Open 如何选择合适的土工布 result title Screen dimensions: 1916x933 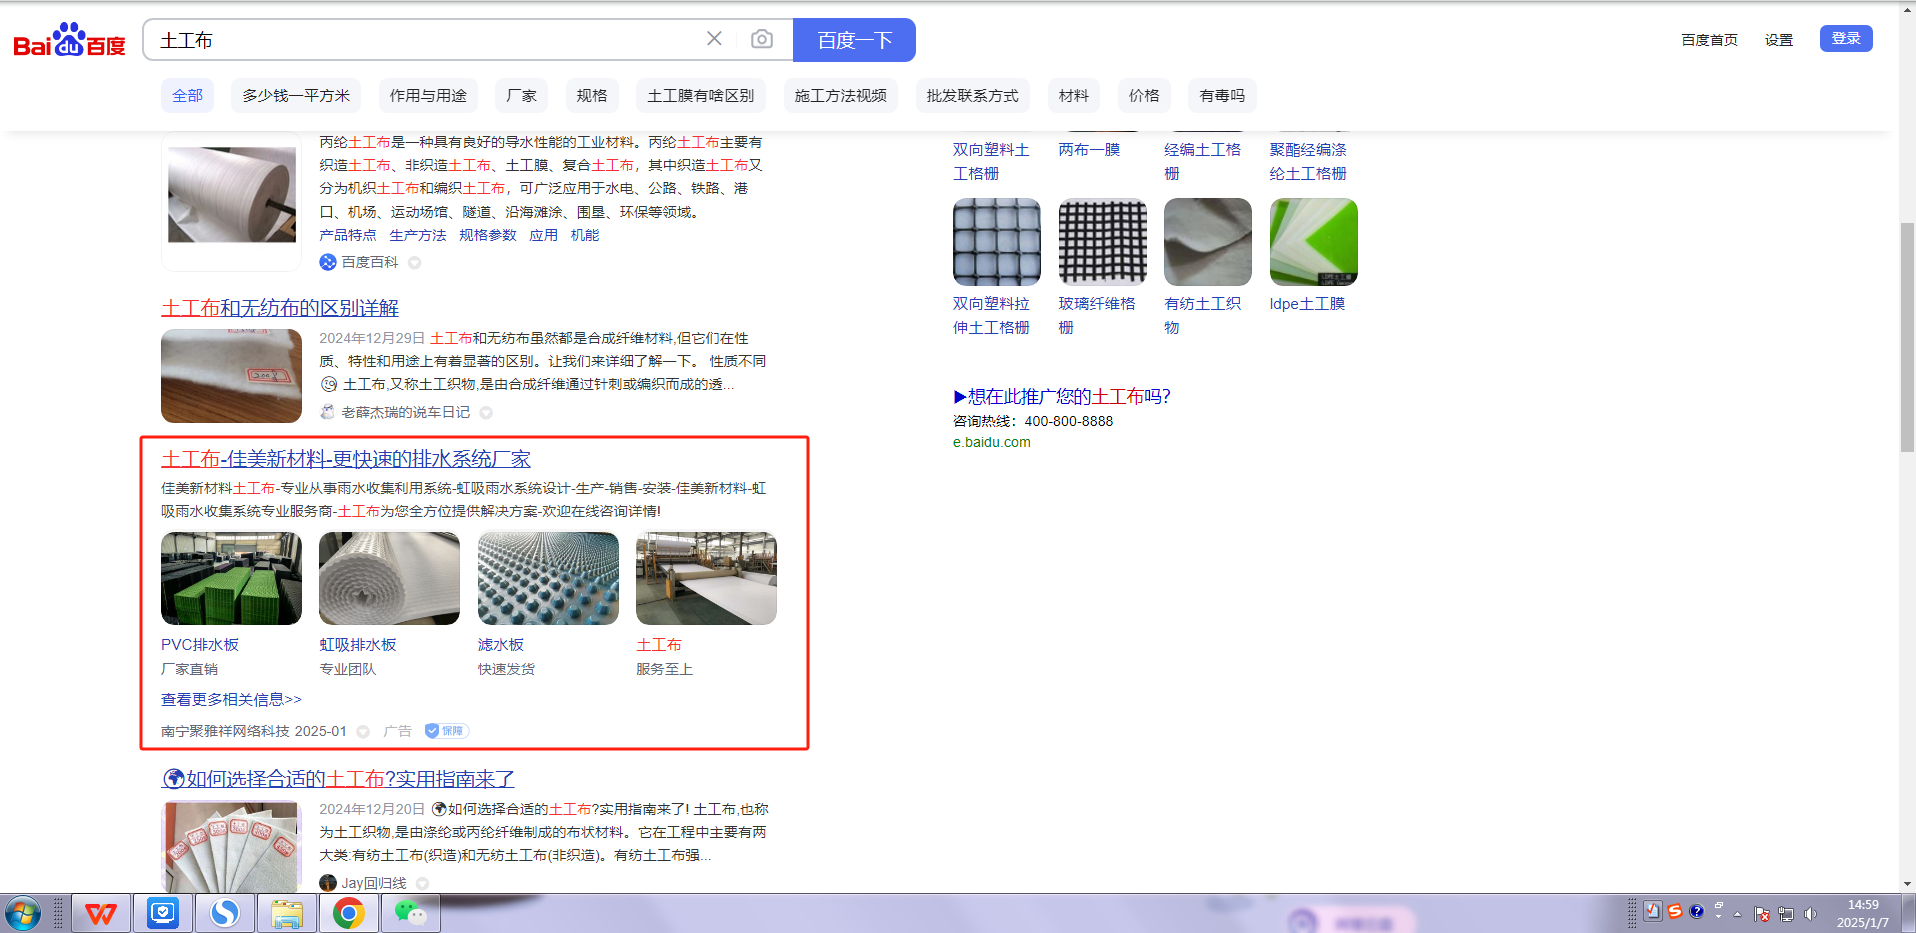tap(338, 779)
